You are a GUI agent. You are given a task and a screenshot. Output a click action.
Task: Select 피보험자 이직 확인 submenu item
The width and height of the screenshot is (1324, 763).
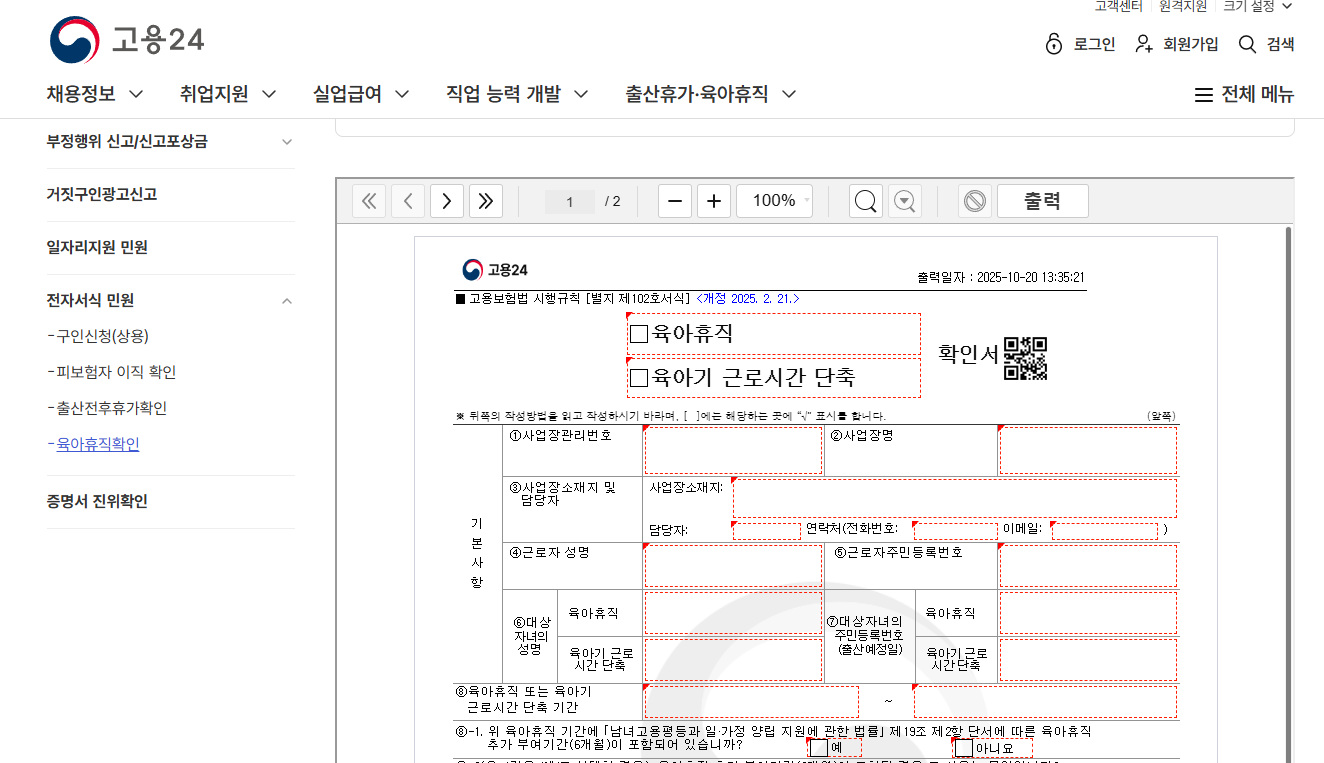click(x=116, y=372)
